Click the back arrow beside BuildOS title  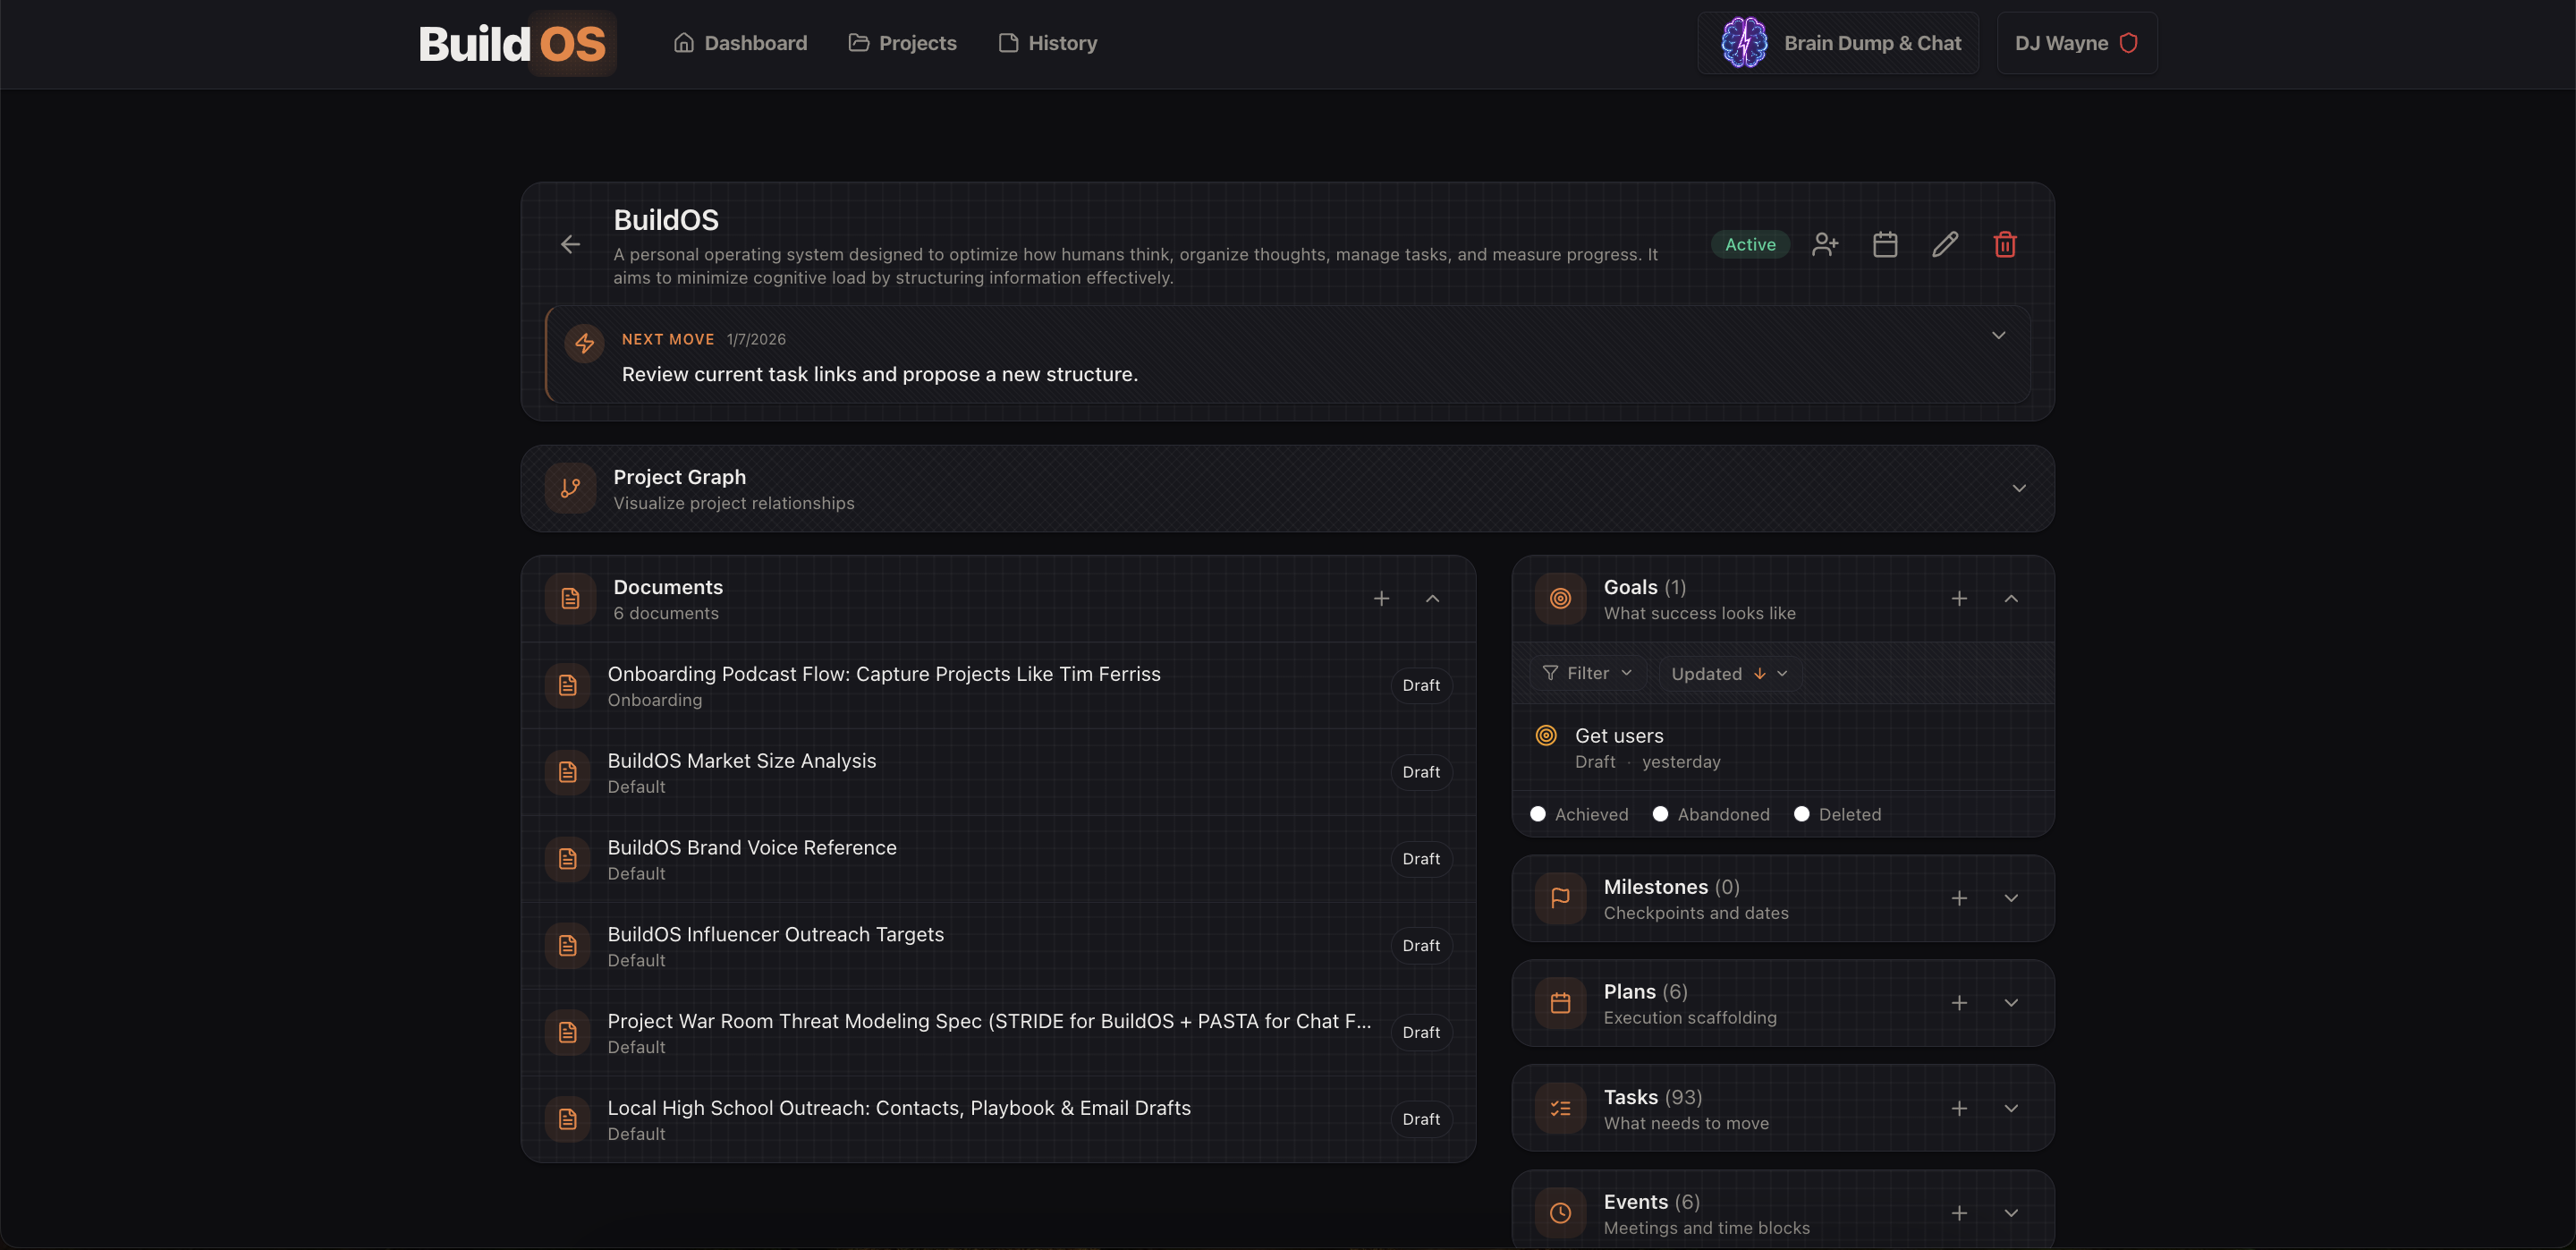click(x=570, y=245)
